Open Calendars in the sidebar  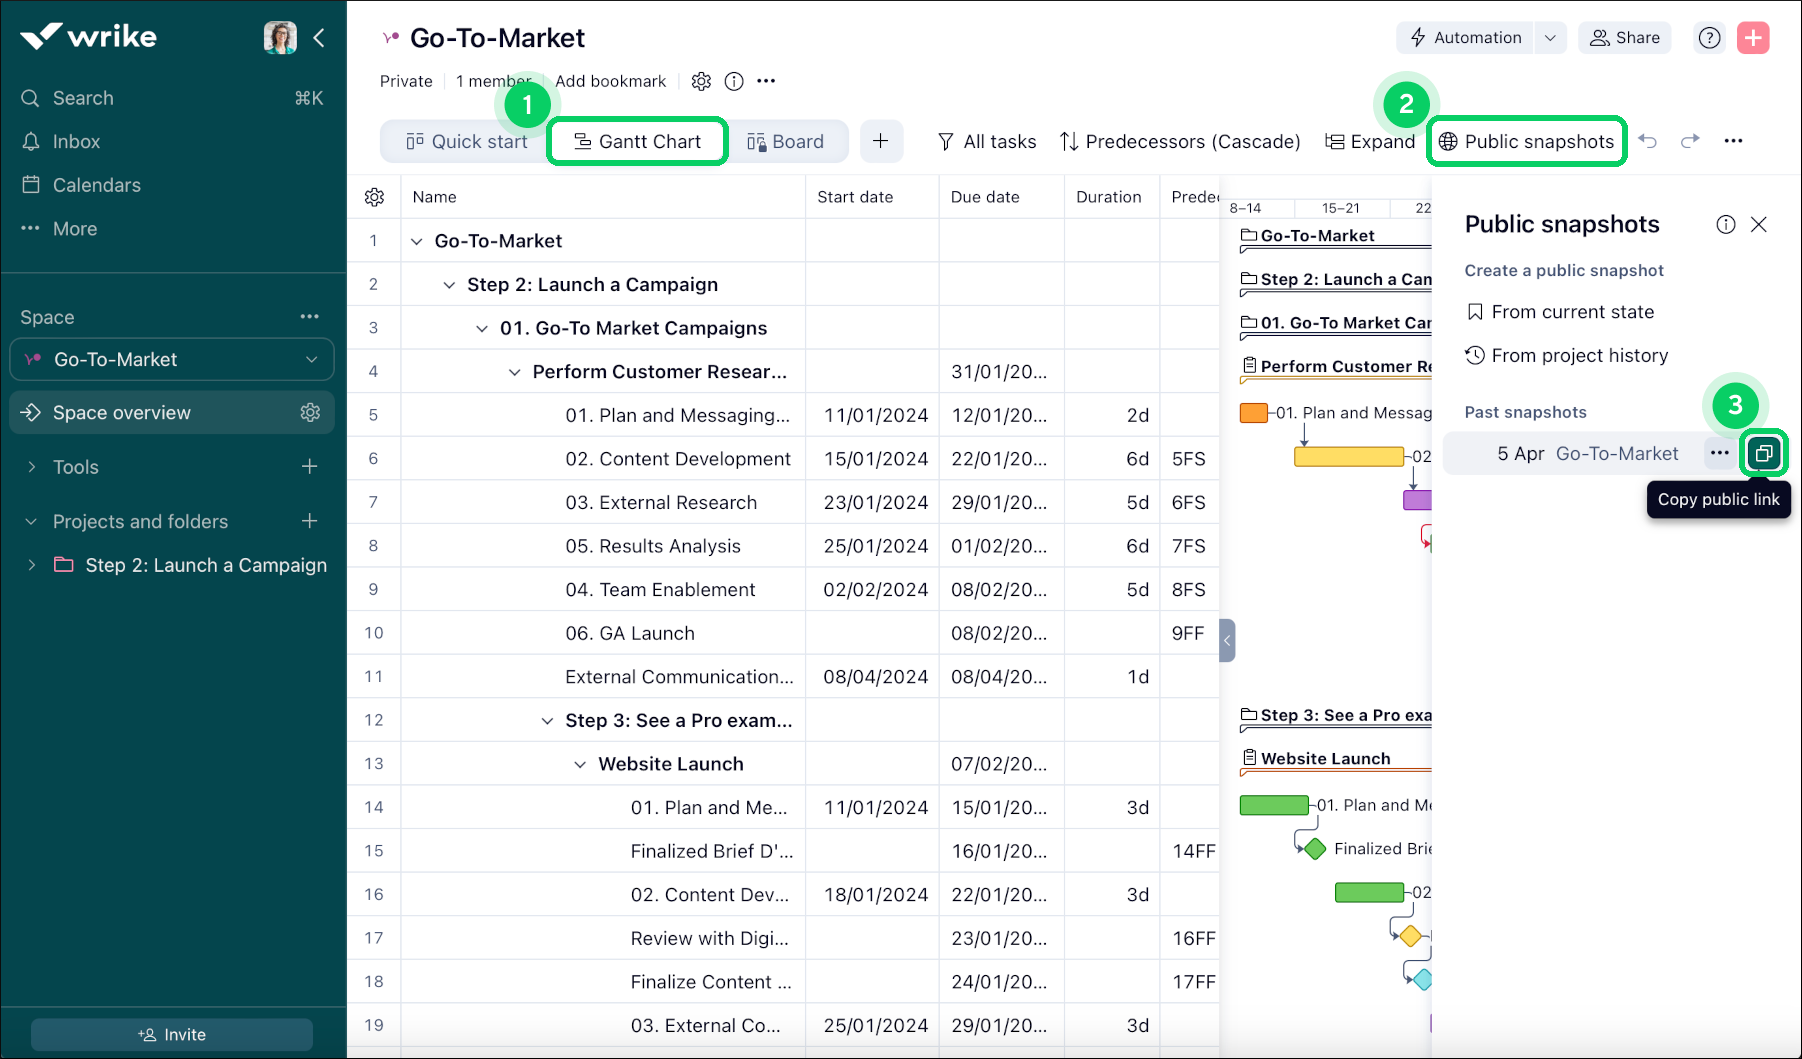click(x=95, y=184)
